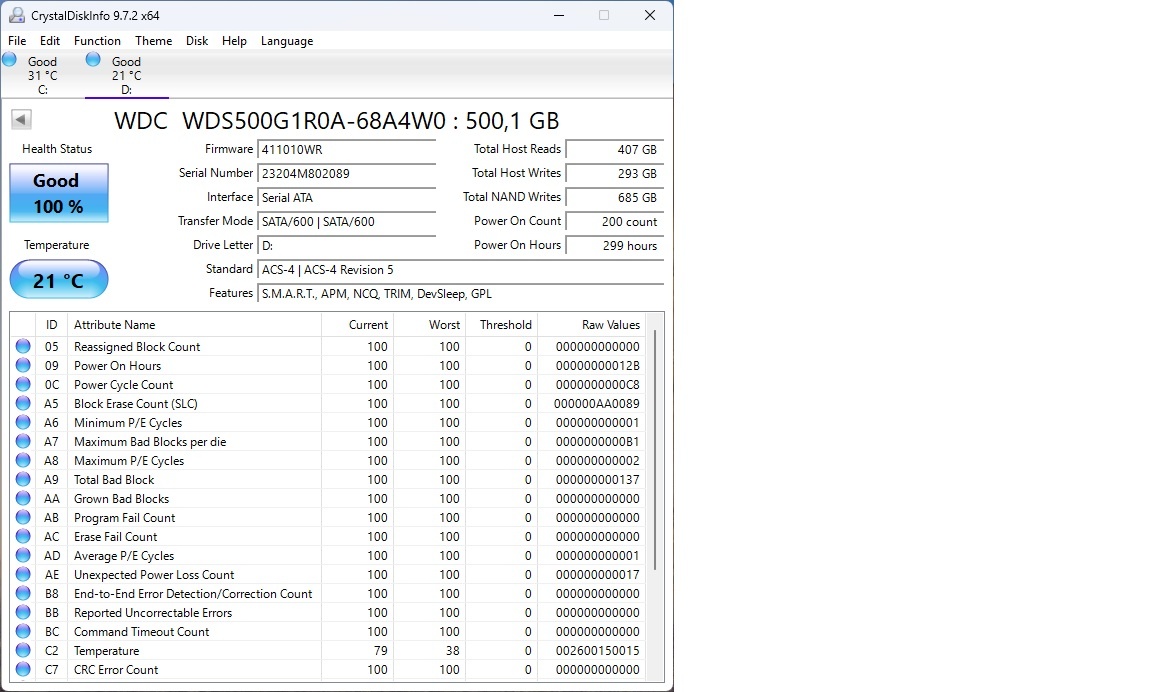
Task: Click the status dot for Command Timeout Count
Action: (x=22, y=632)
